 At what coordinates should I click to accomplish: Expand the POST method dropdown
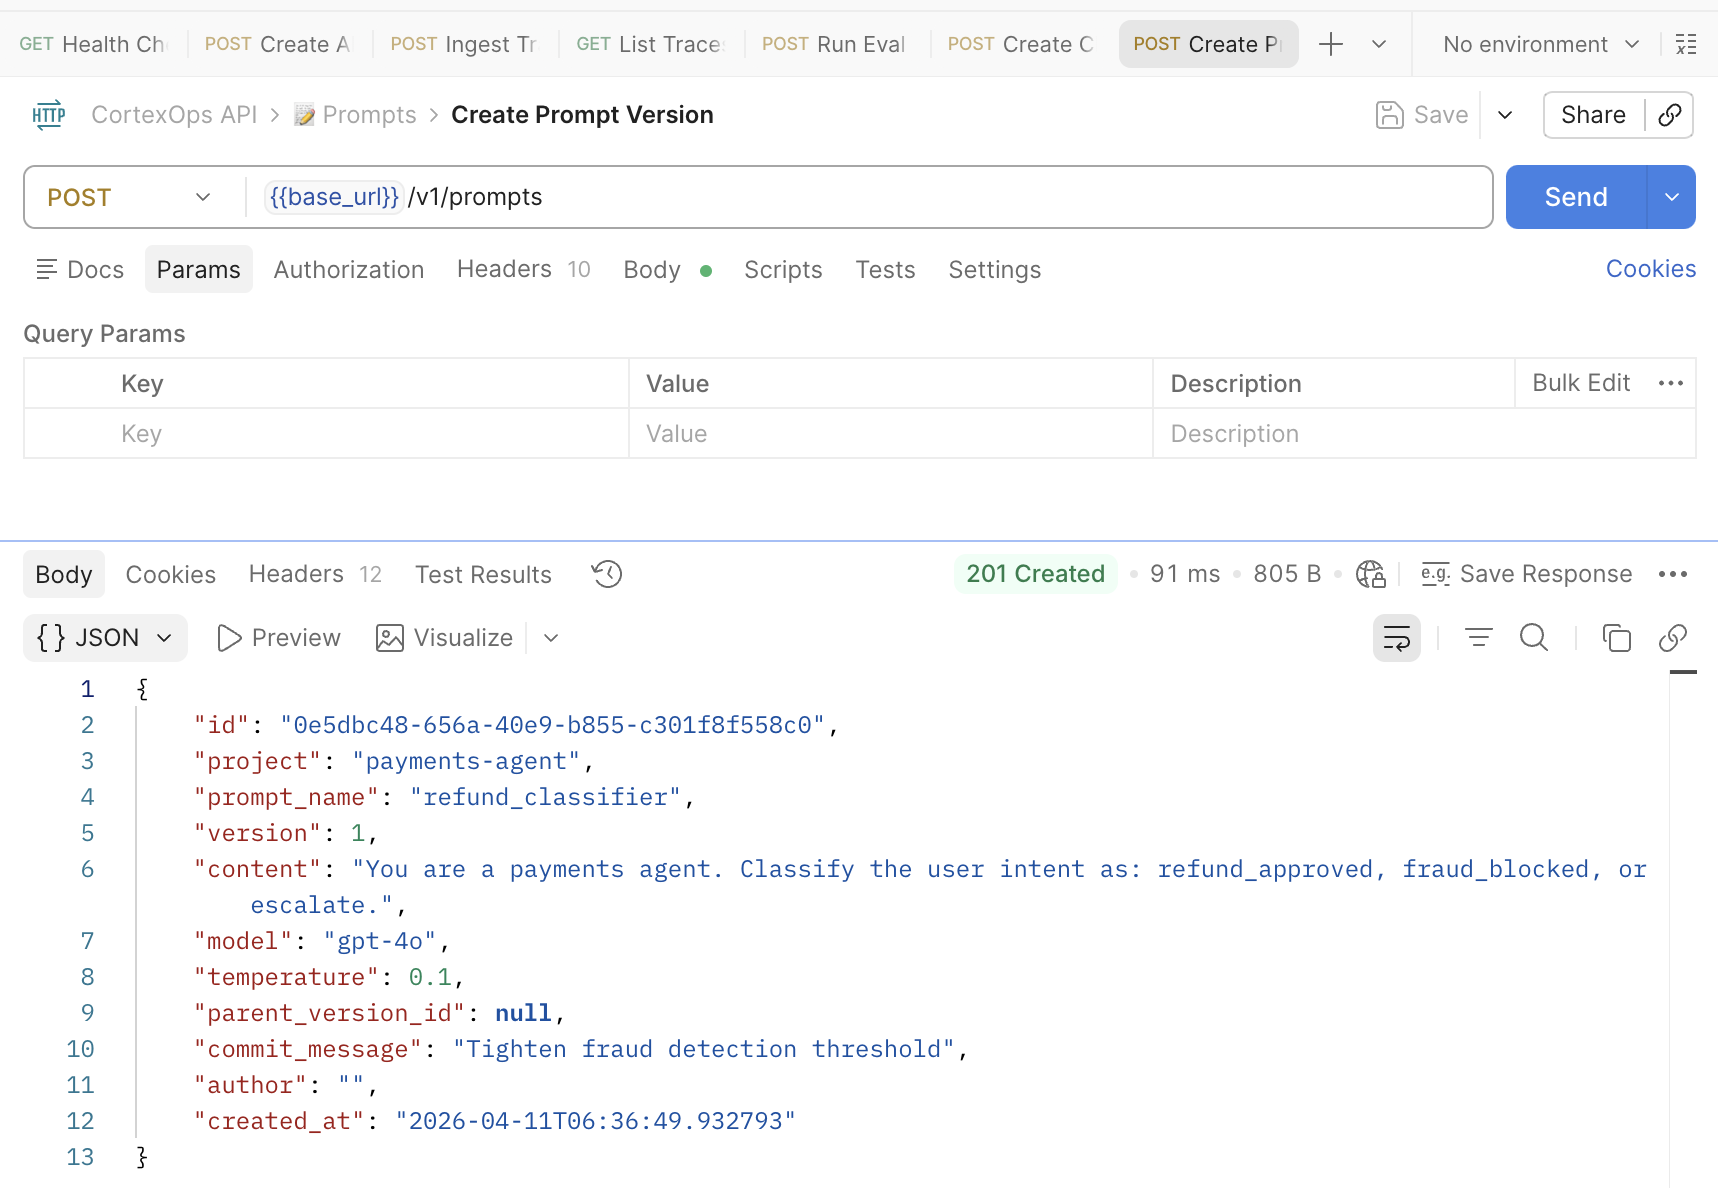point(130,197)
